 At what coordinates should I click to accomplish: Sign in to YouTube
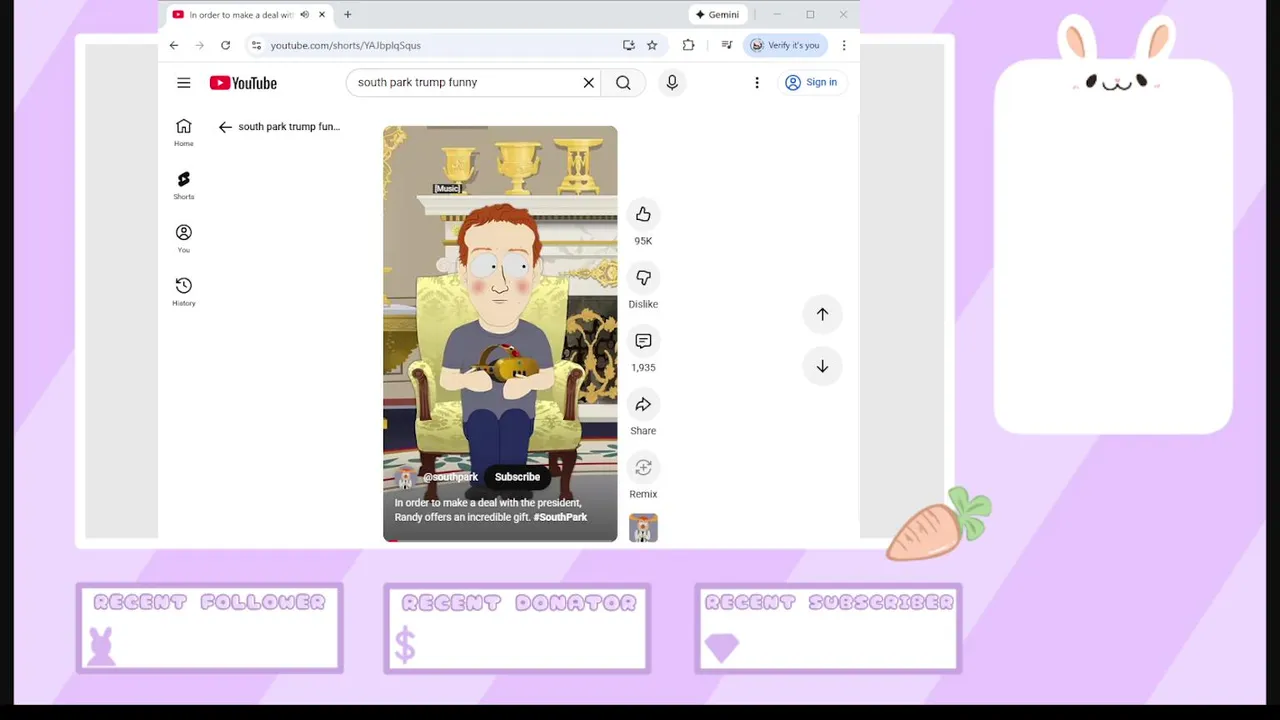[811, 83]
